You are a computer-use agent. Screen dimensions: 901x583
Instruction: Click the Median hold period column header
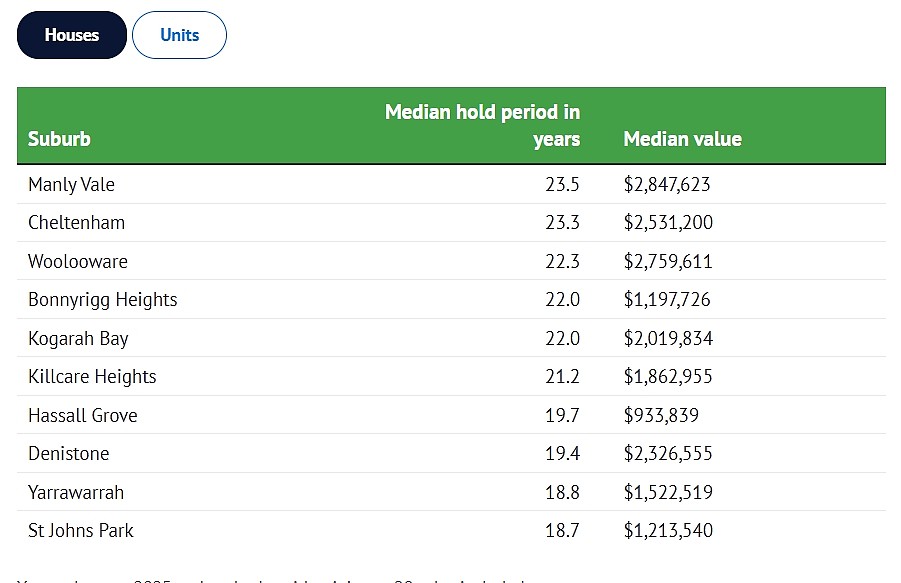pos(482,125)
